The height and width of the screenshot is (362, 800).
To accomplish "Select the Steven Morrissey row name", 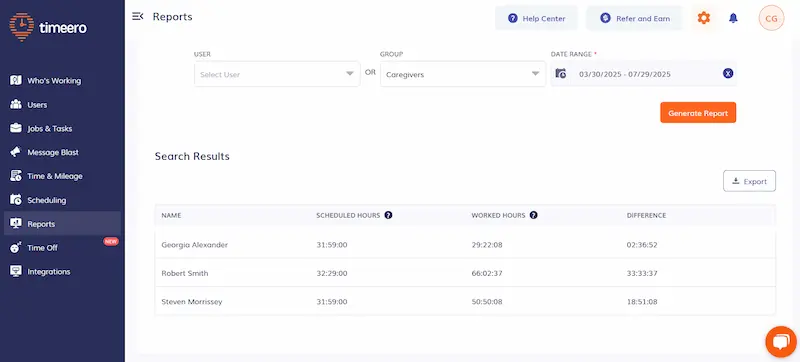I will [x=192, y=301].
